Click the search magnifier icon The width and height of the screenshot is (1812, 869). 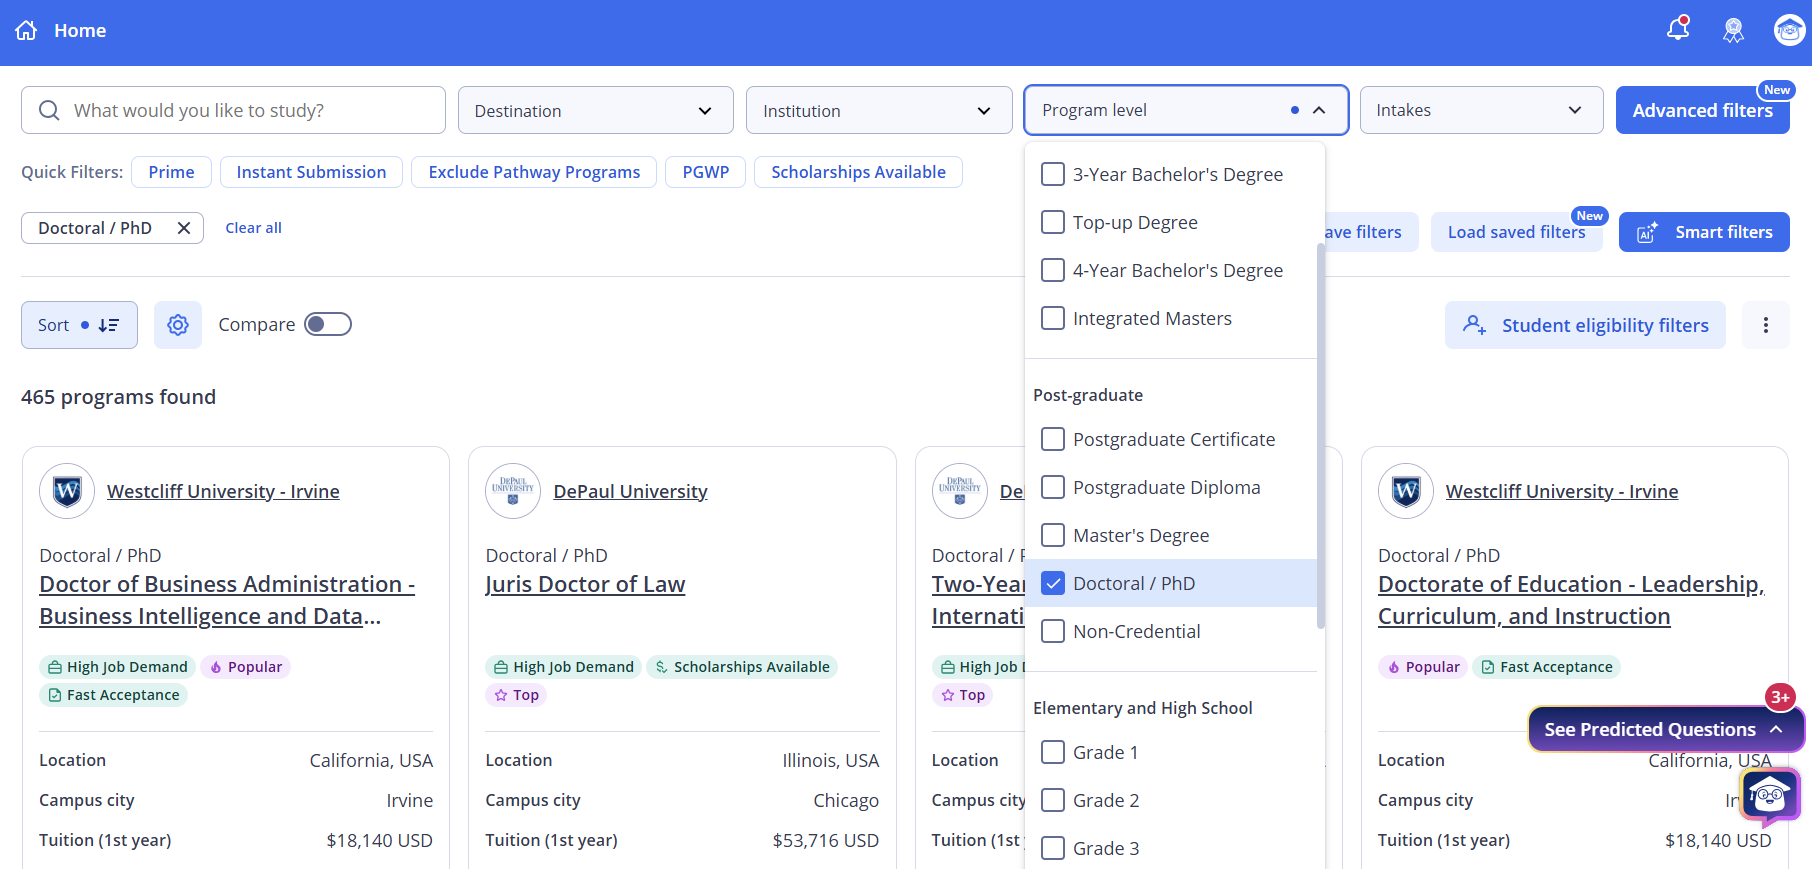(49, 110)
